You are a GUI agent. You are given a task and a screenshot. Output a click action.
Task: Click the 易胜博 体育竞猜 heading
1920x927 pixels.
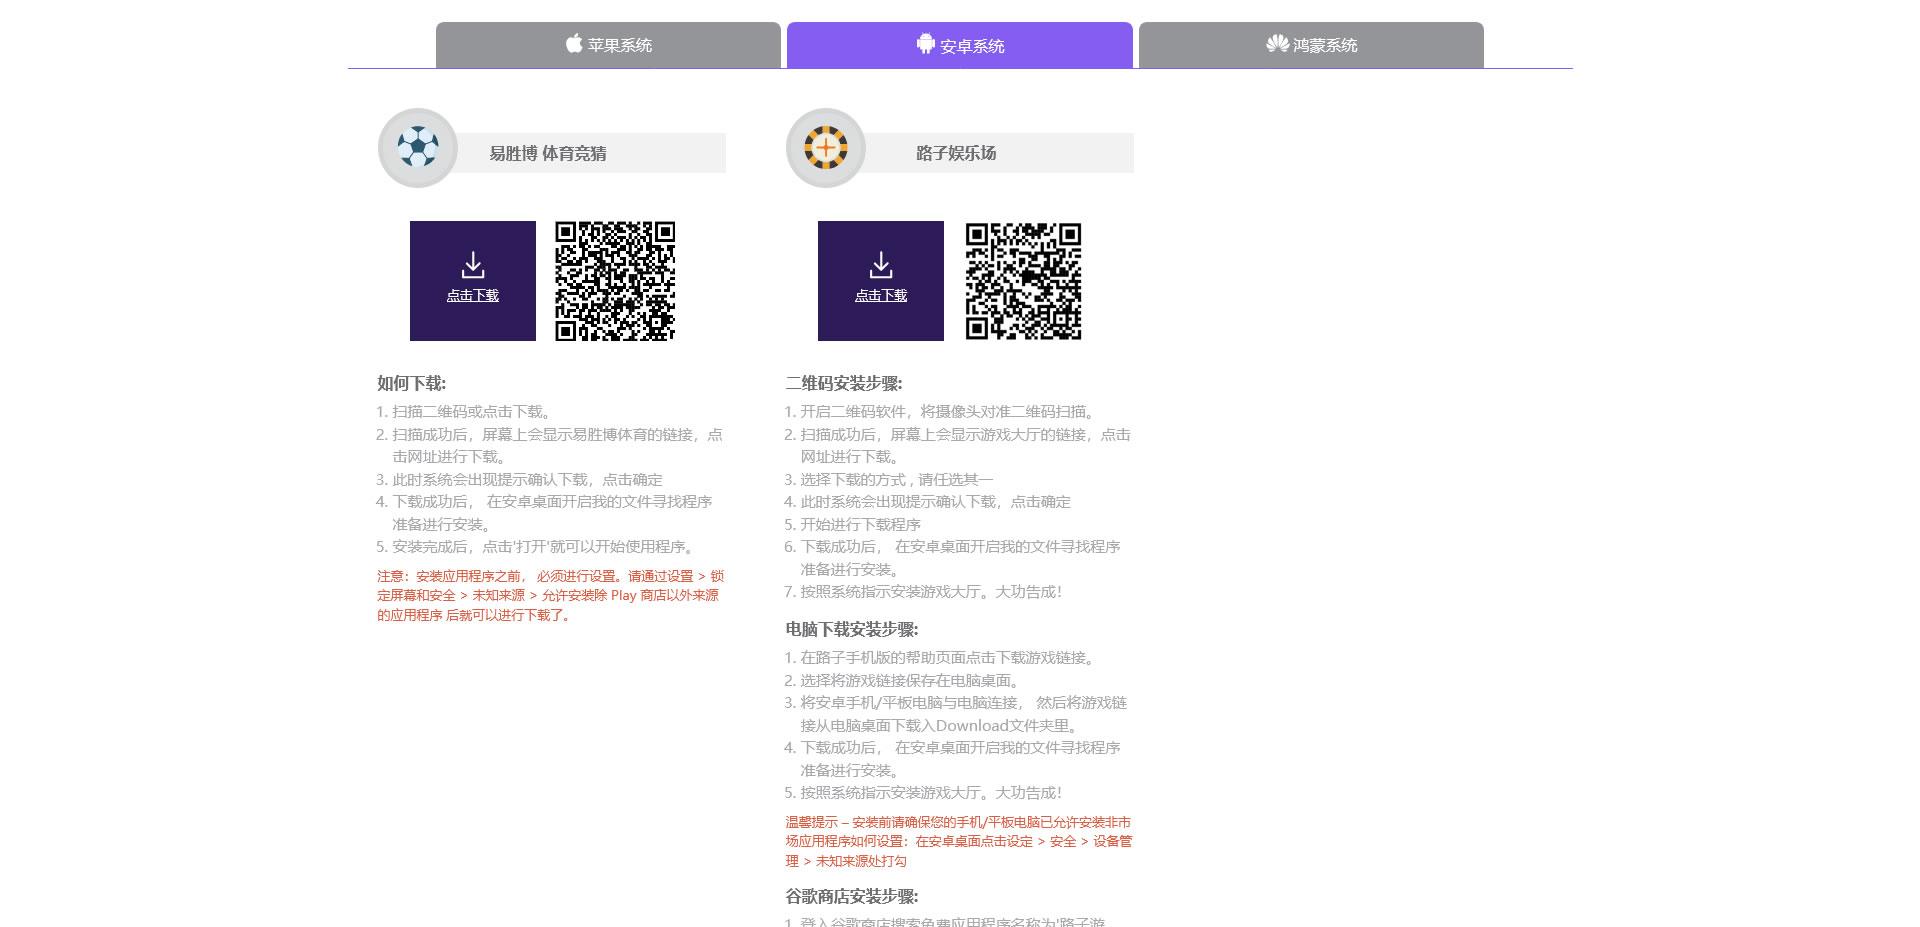point(548,153)
